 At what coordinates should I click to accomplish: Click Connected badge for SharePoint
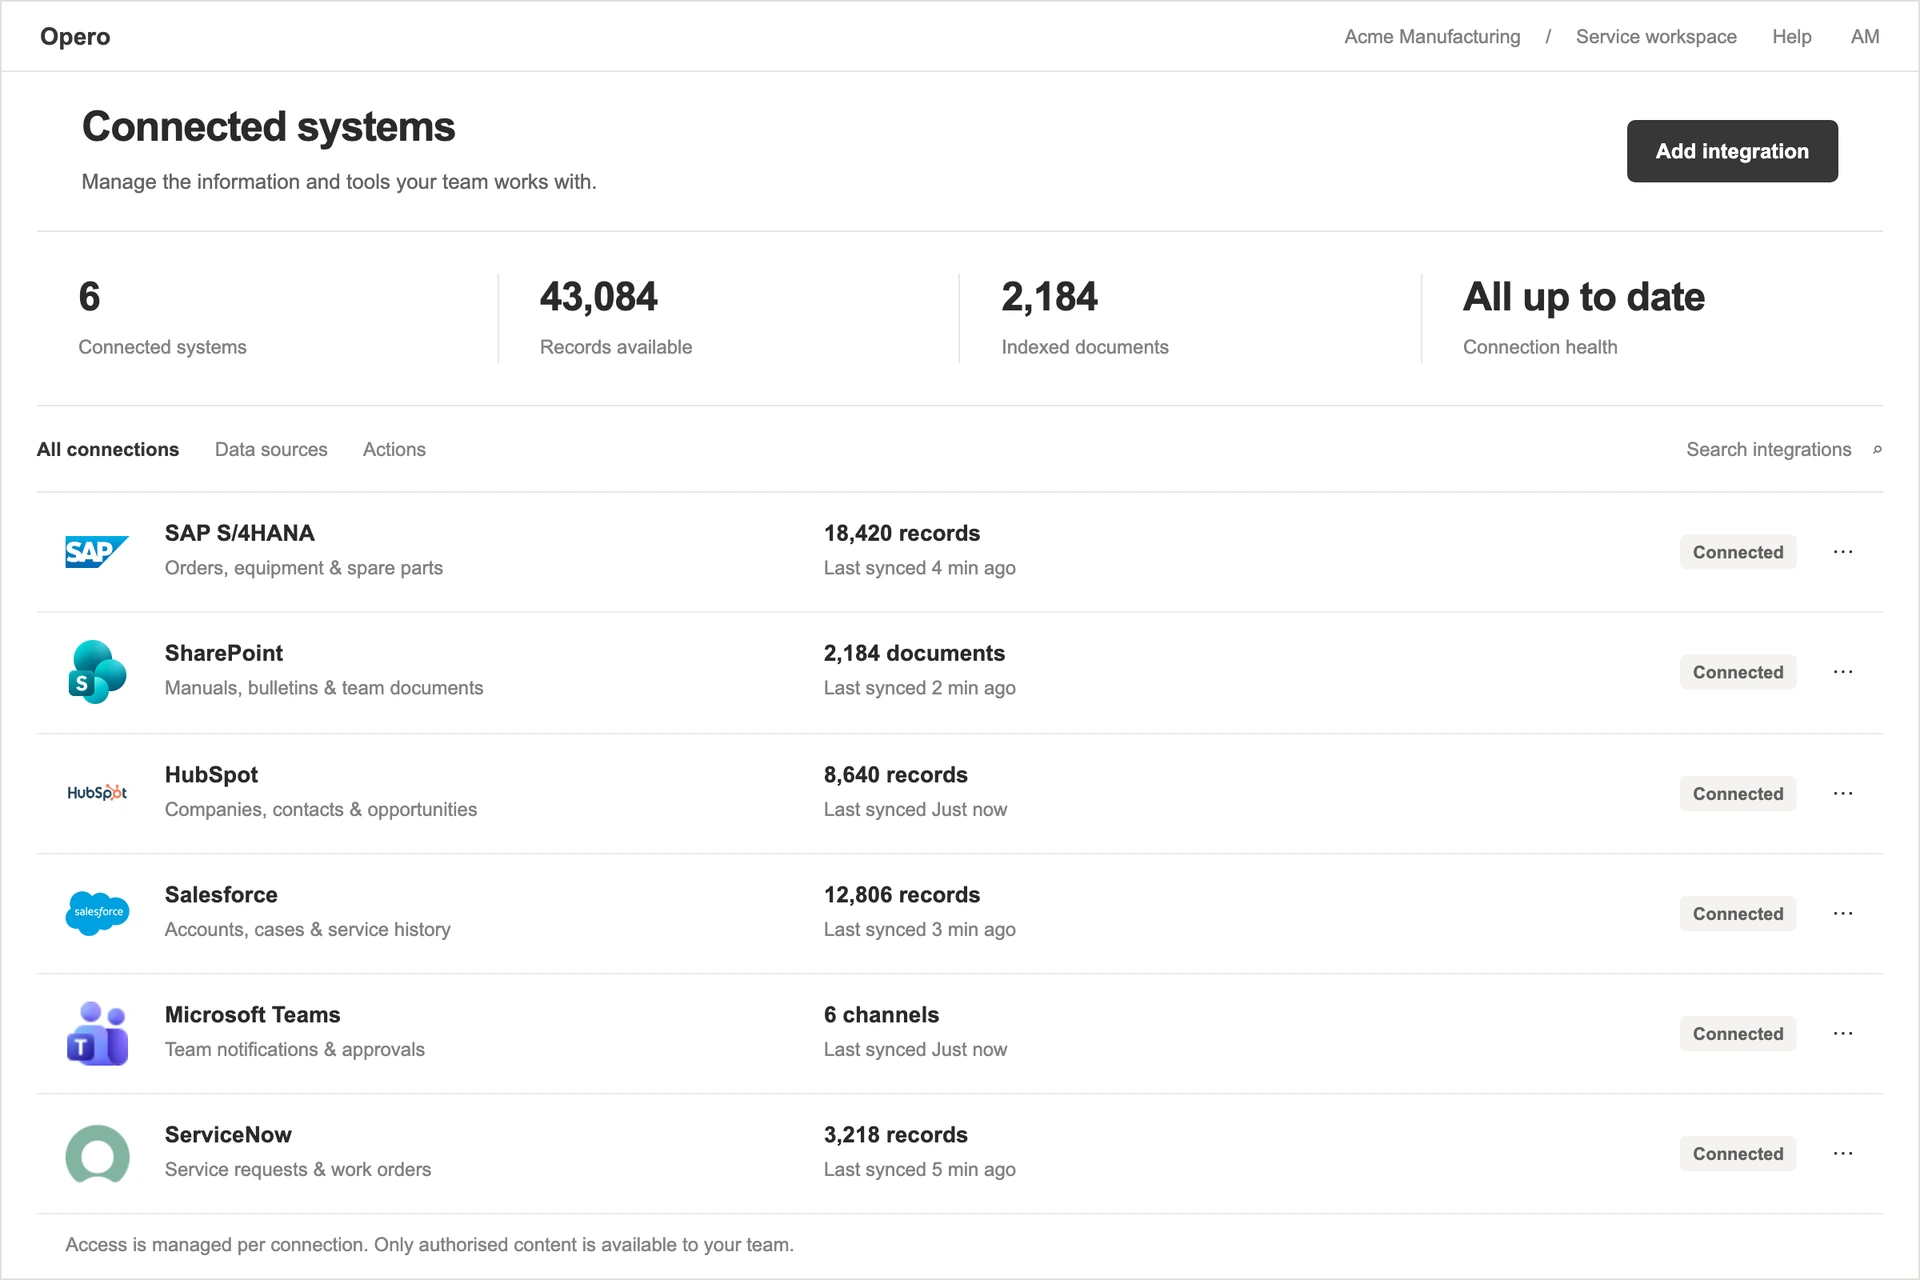[1738, 672]
